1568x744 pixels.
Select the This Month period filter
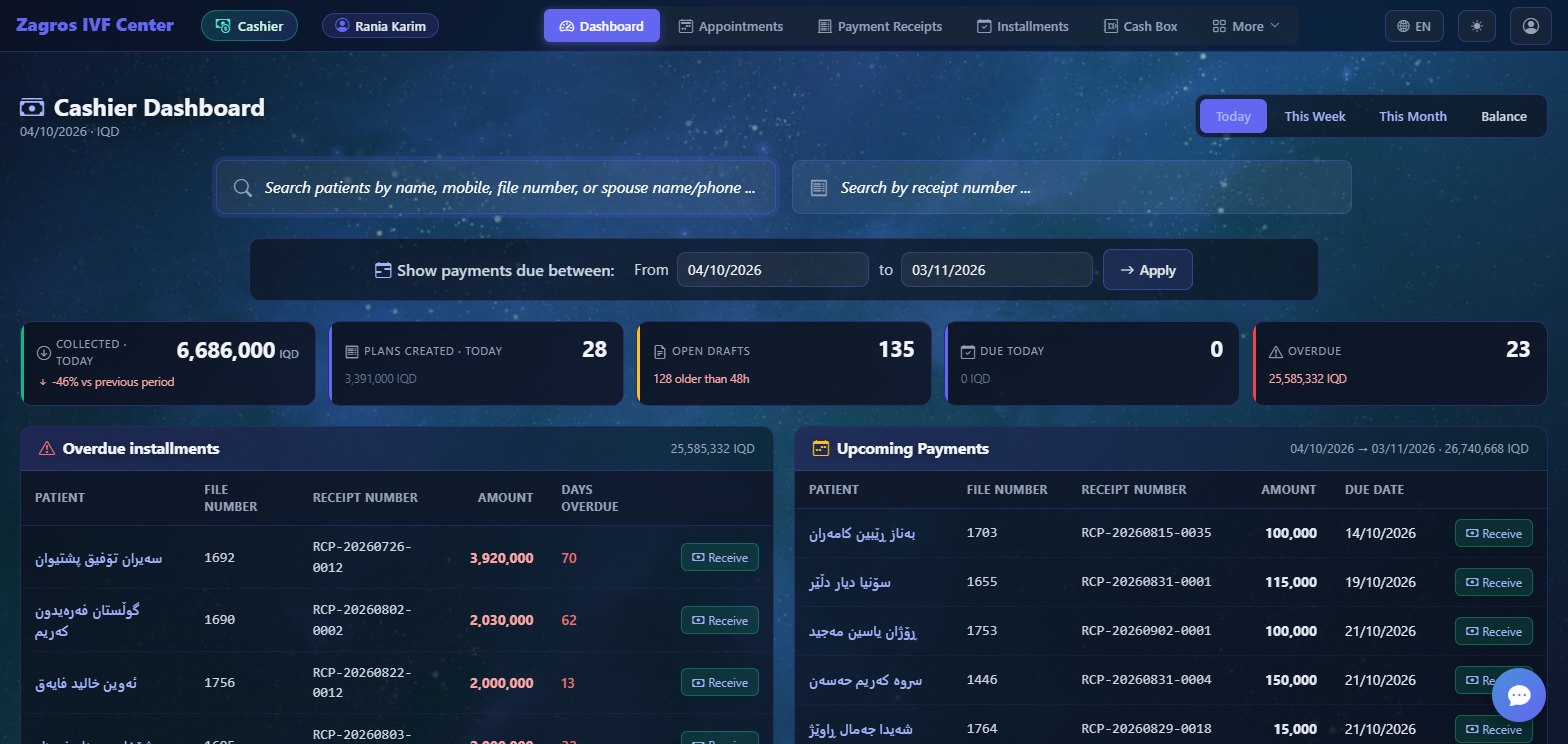1413,116
